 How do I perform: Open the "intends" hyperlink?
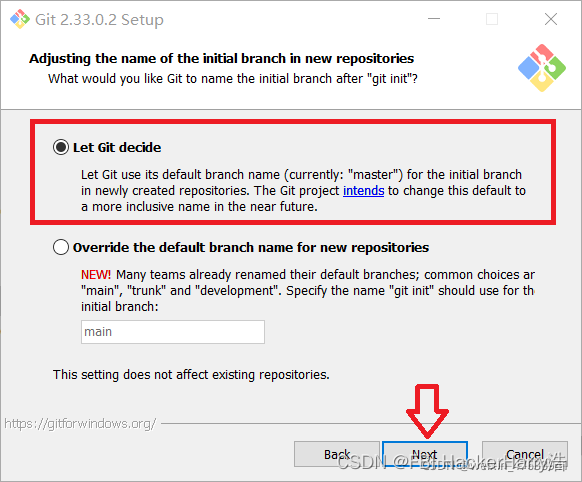click(363, 191)
